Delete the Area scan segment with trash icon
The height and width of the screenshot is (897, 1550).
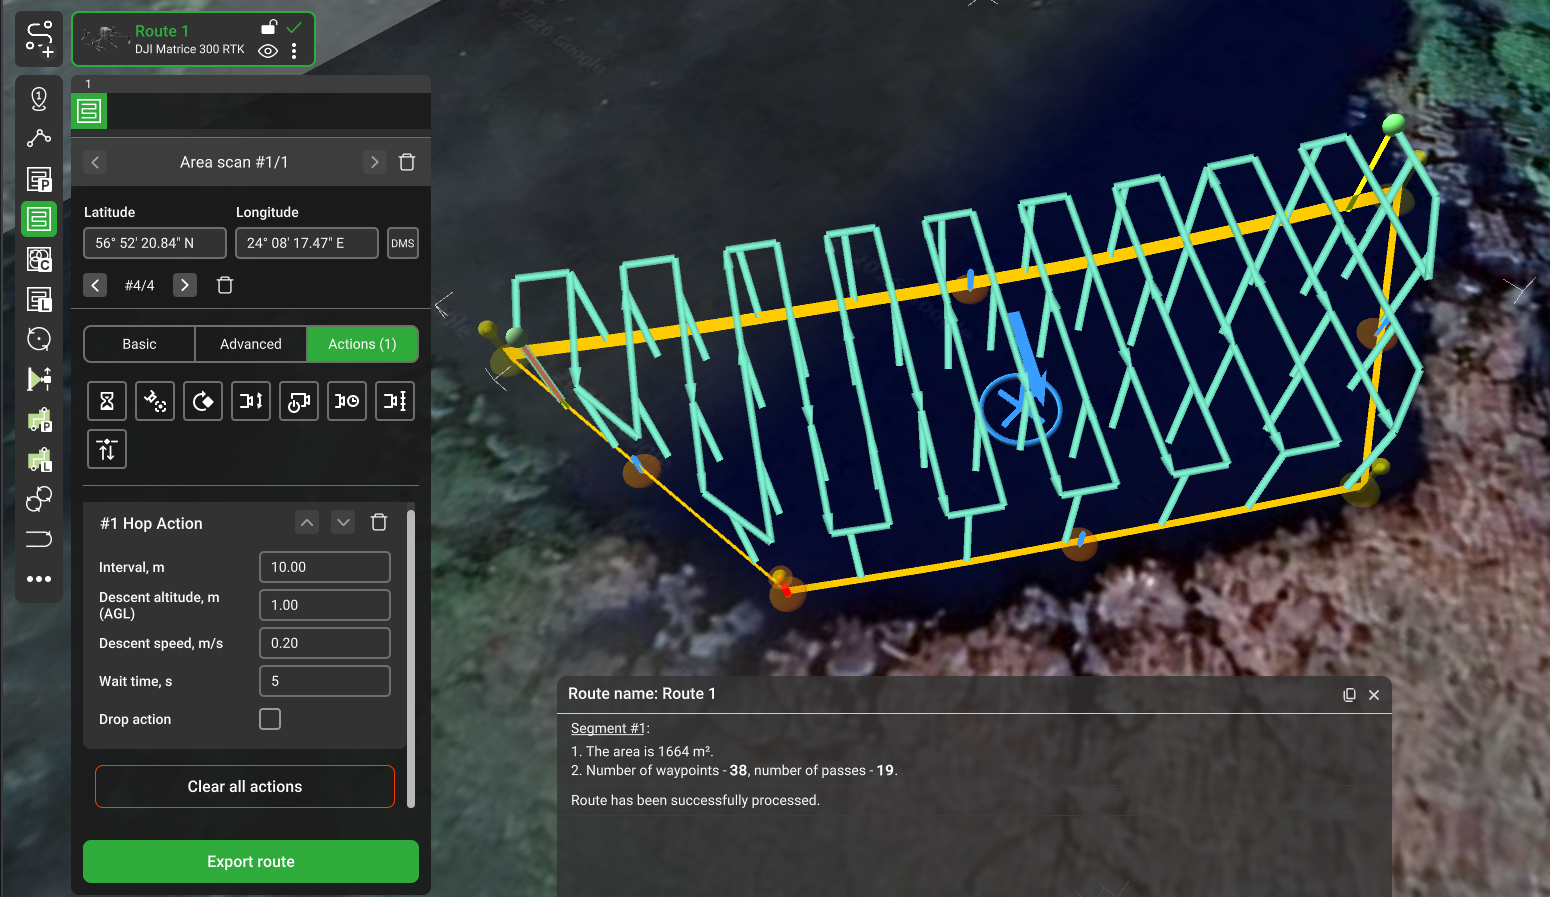(x=407, y=162)
